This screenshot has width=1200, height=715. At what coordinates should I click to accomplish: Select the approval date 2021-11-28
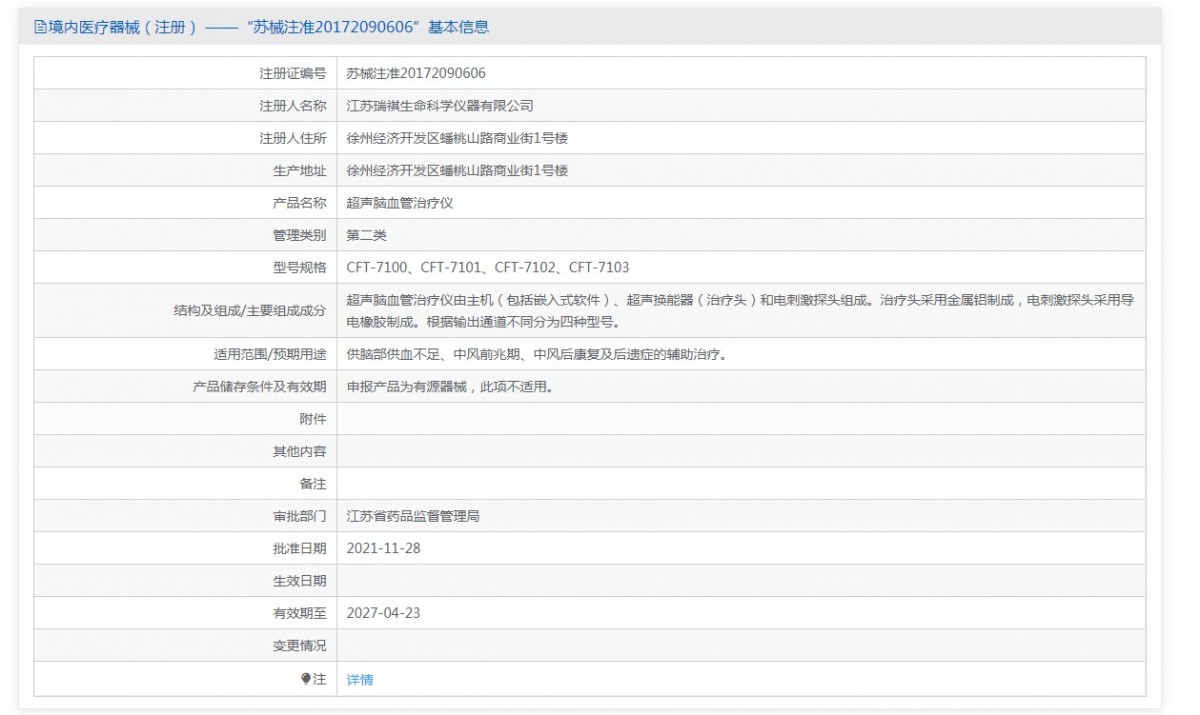pos(383,549)
